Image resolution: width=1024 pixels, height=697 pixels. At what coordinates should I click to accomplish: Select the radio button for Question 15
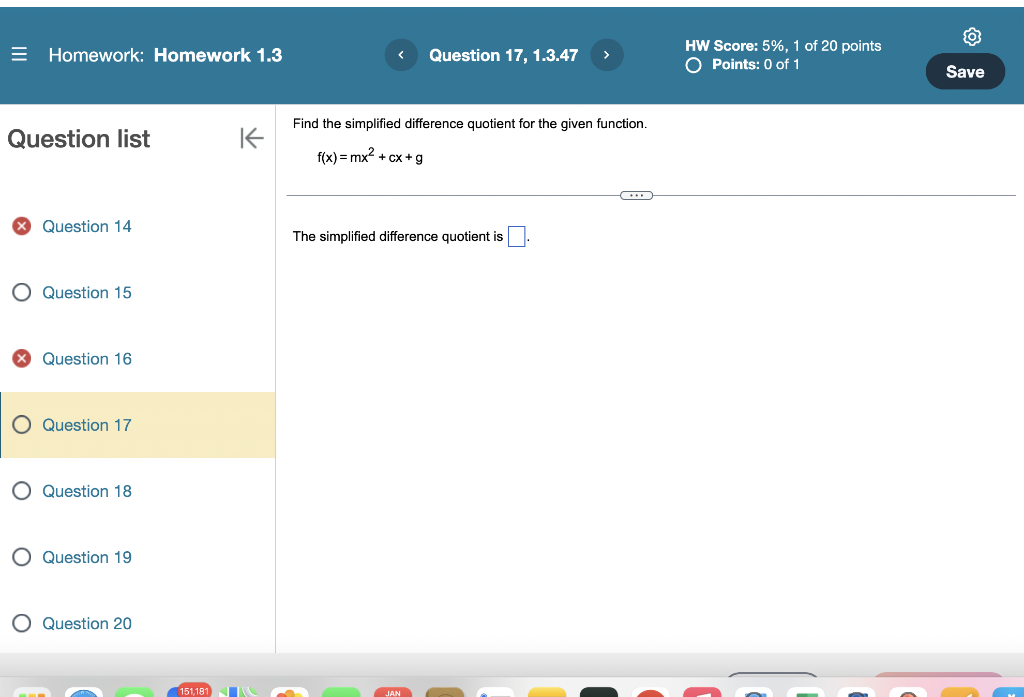21,292
